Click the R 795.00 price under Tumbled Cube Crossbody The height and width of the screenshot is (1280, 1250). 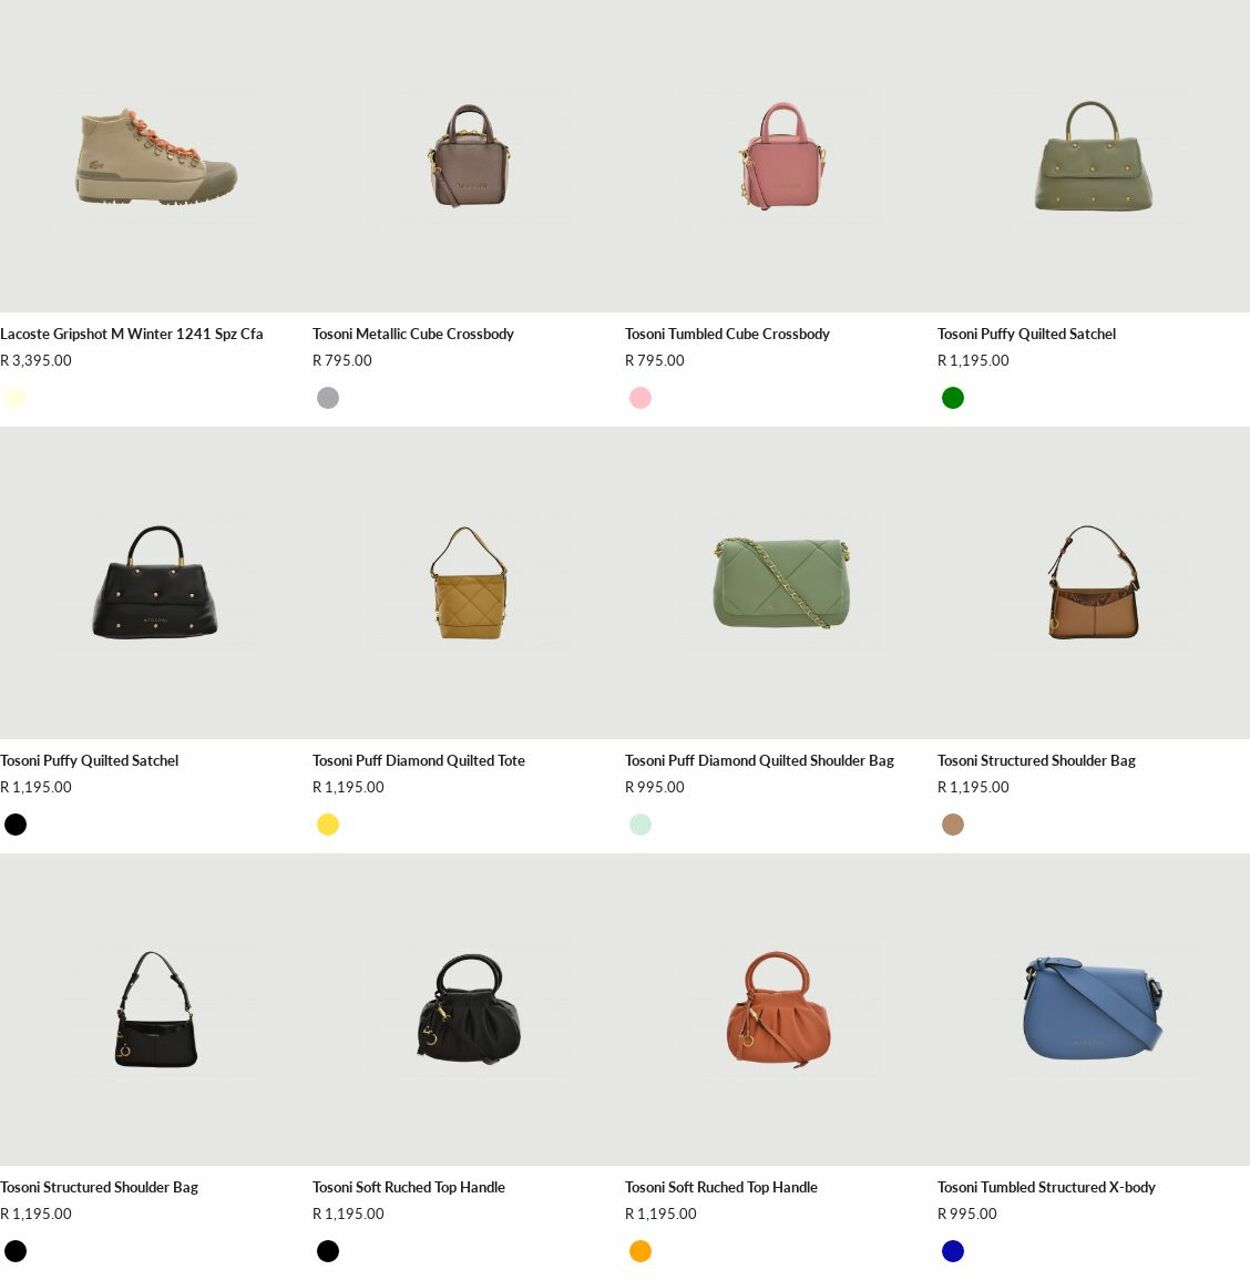tap(655, 361)
